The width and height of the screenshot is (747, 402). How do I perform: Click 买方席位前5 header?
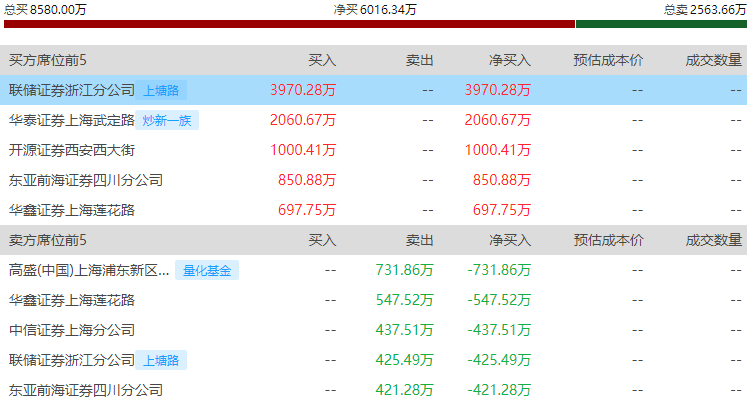point(48,60)
